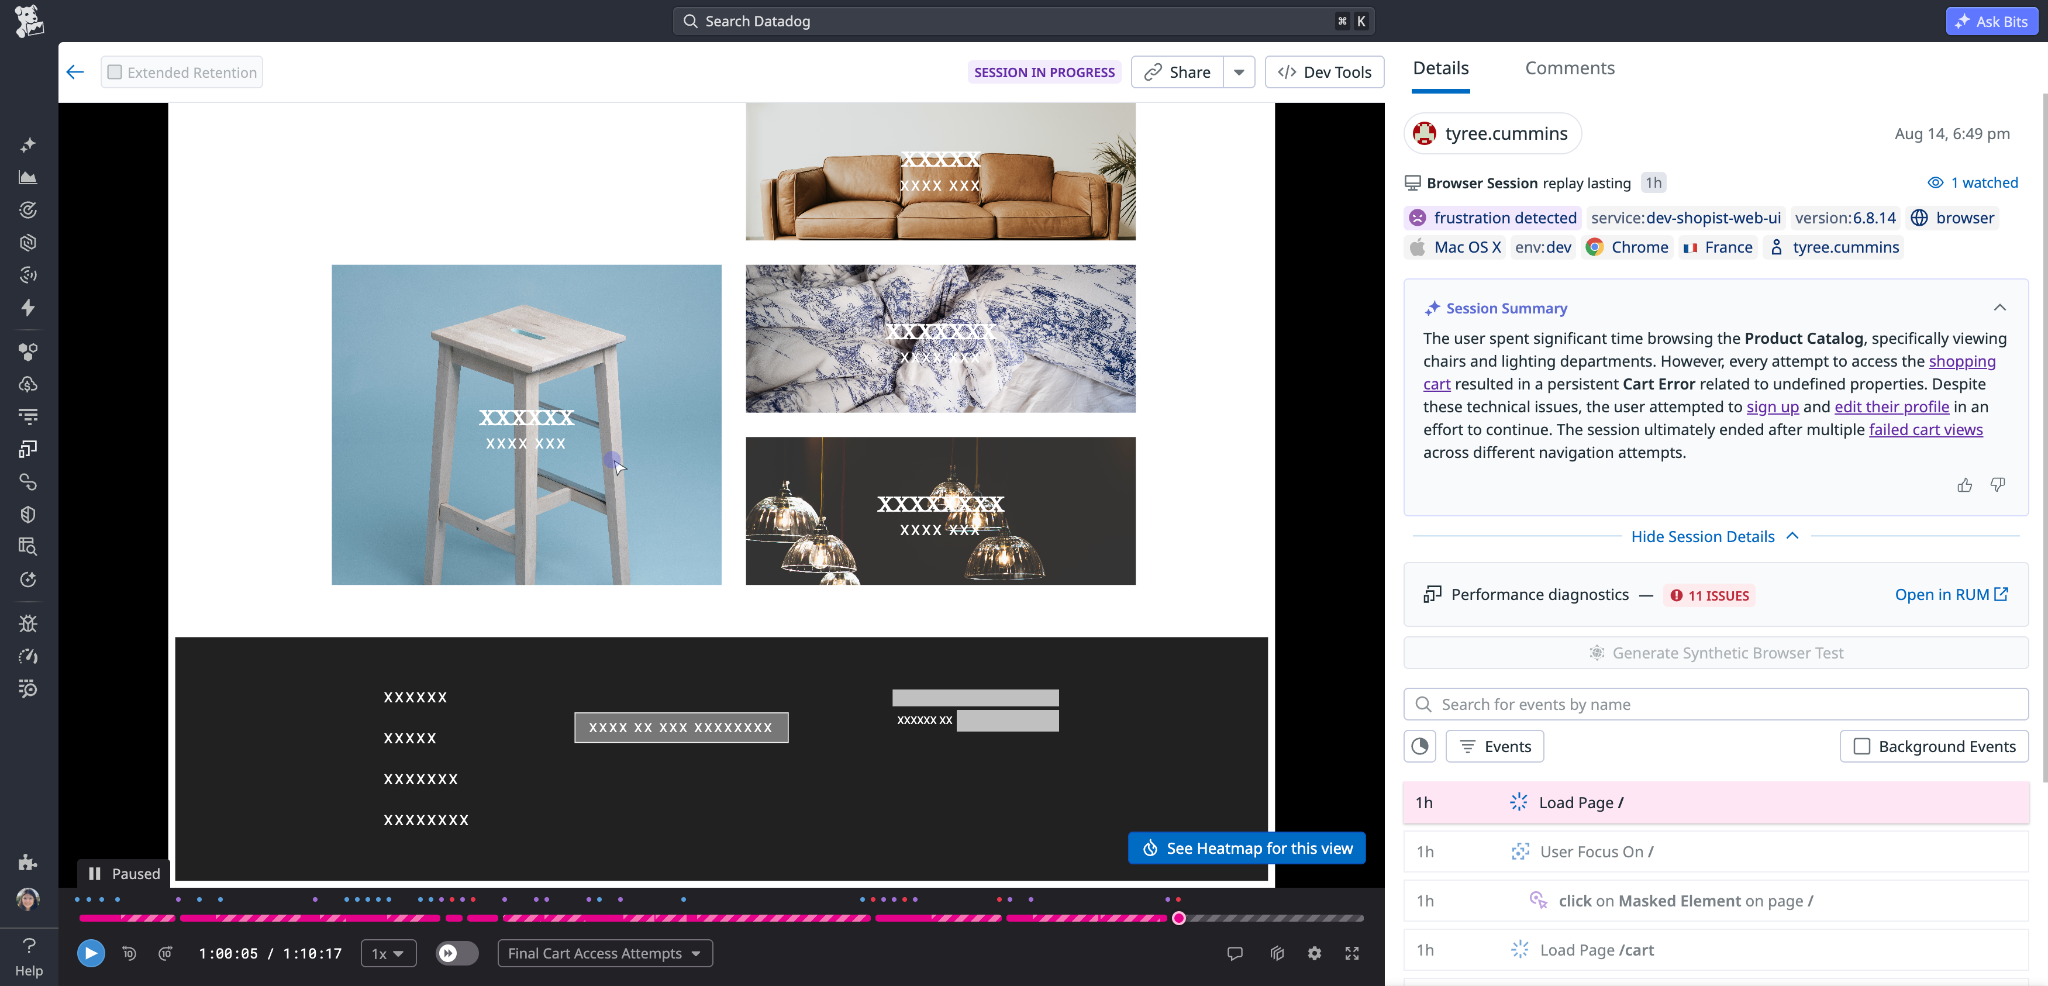The width and height of the screenshot is (2048, 986).
Task: Click the '11 ISSUES' badge
Action: point(1709,595)
